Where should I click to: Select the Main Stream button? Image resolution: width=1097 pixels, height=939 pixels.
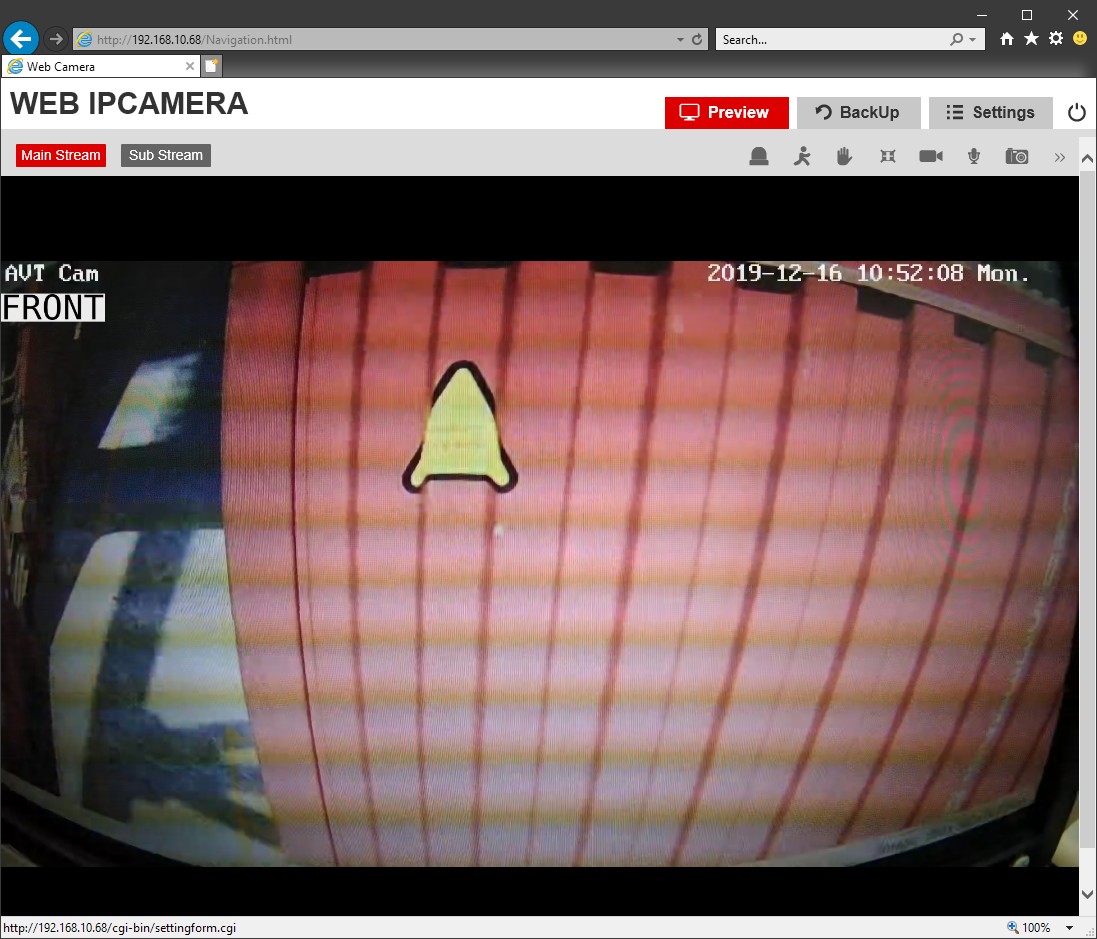(x=61, y=155)
